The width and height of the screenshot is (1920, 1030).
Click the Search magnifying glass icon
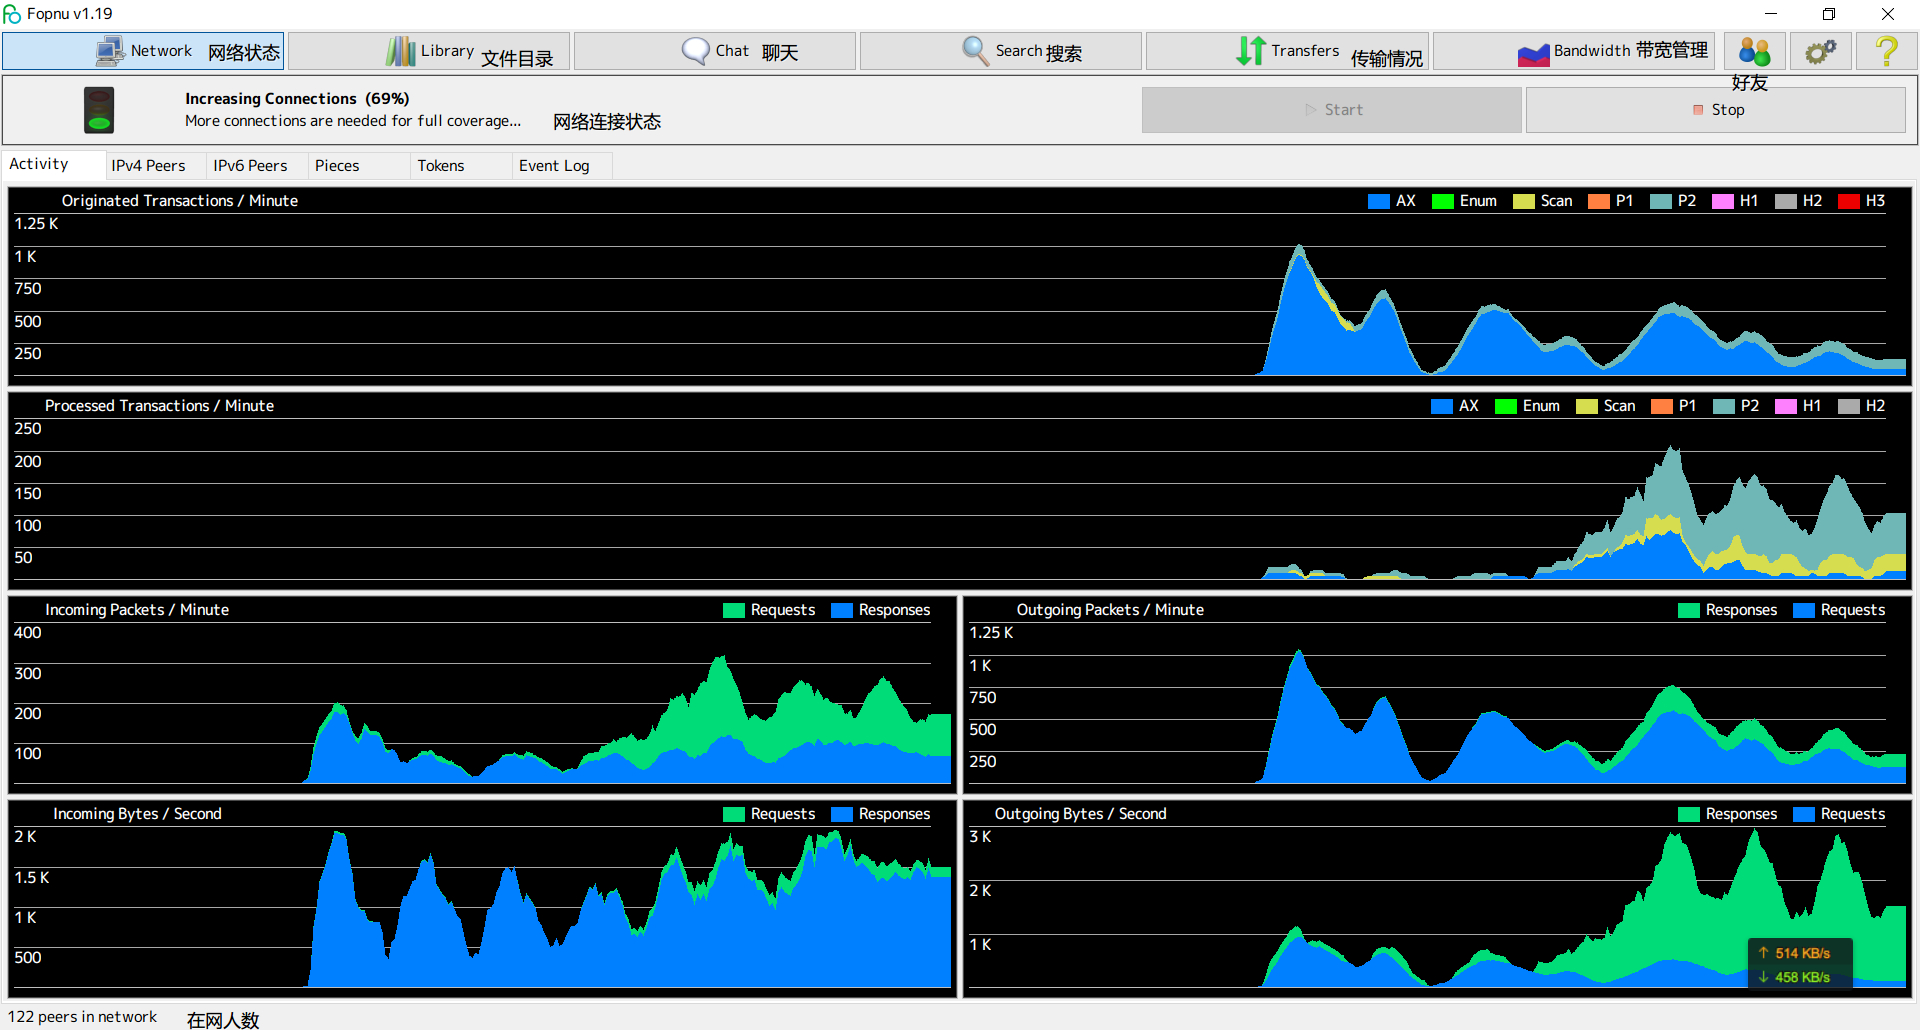pyautogui.click(x=975, y=51)
